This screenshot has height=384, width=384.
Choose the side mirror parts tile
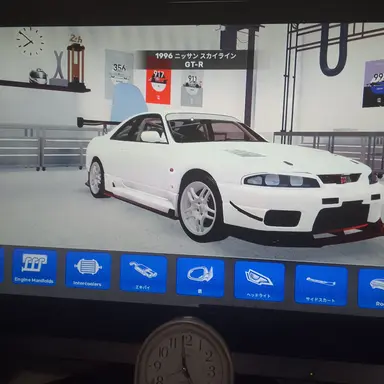[200, 277]
